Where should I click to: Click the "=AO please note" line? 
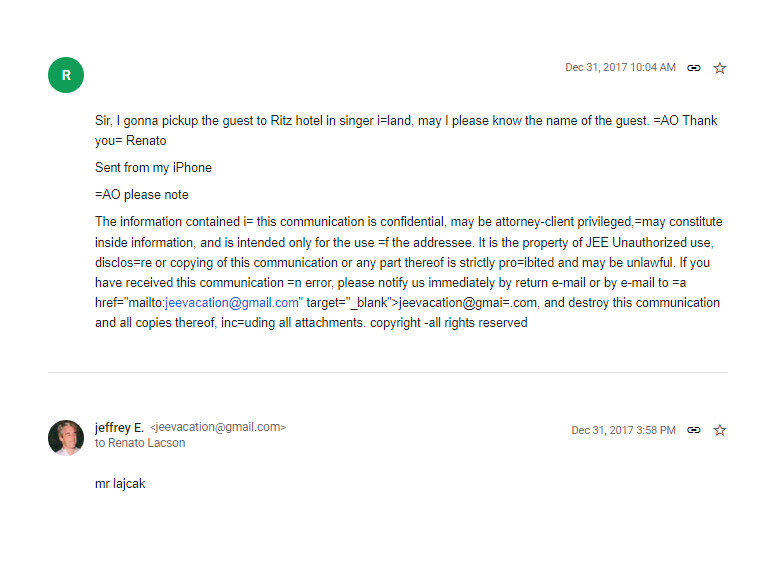pos(142,195)
